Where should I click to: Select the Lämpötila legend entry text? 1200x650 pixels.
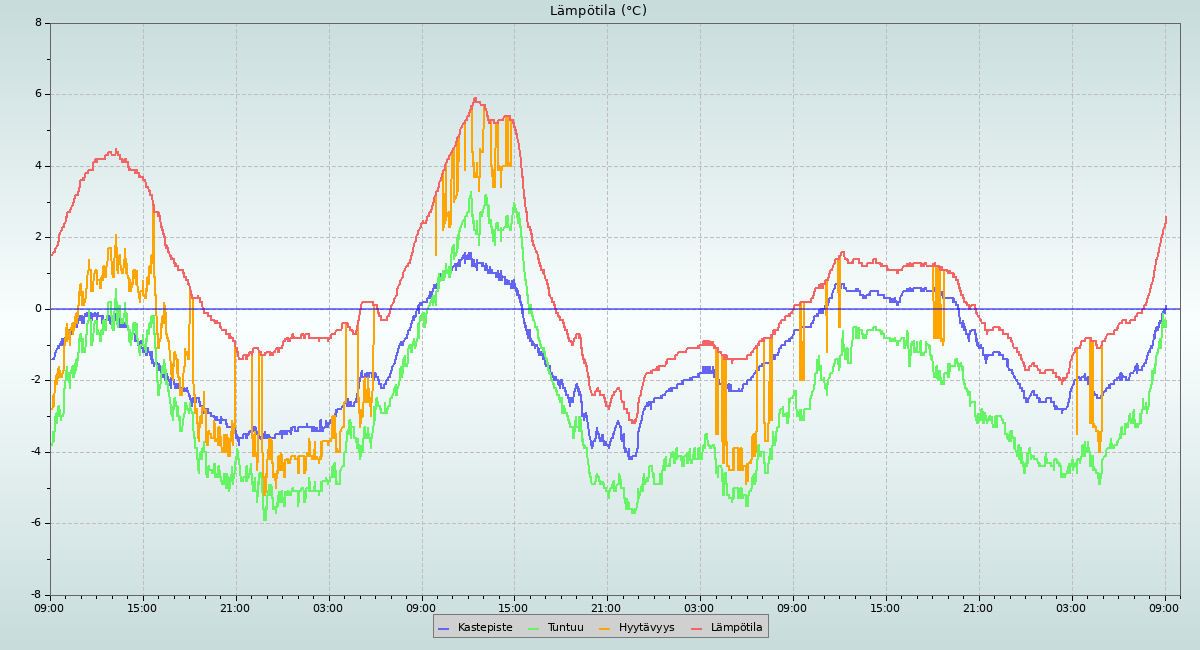pyautogui.click(x=736, y=627)
